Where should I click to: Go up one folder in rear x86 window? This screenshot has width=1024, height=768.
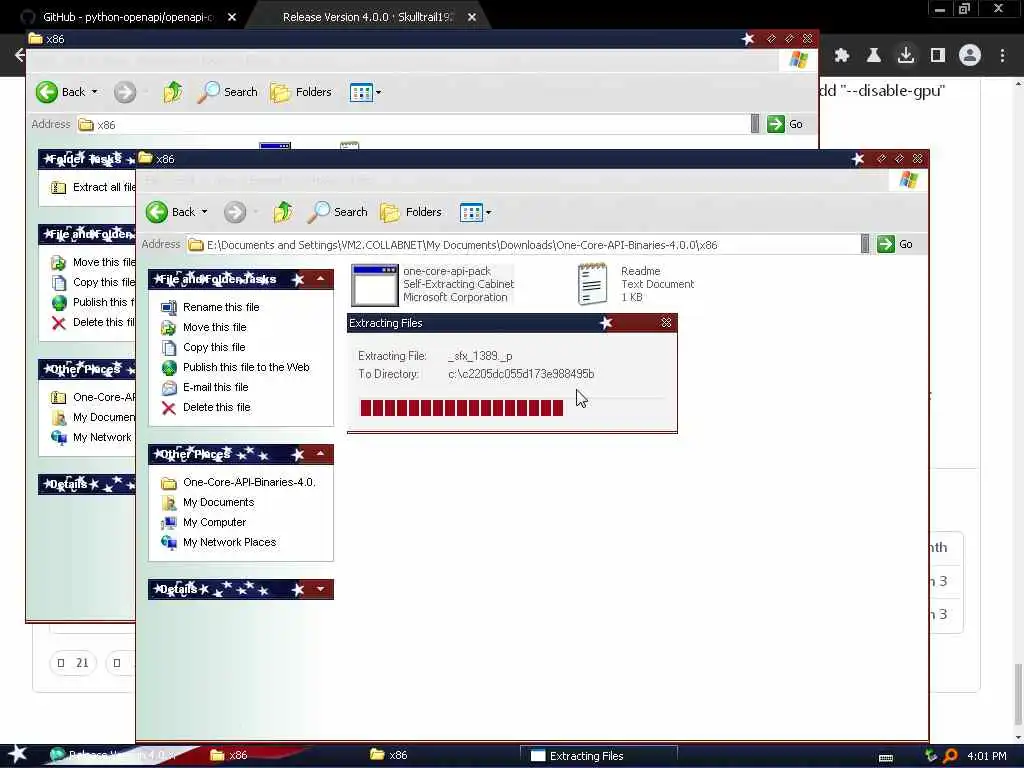click(172, 91)
